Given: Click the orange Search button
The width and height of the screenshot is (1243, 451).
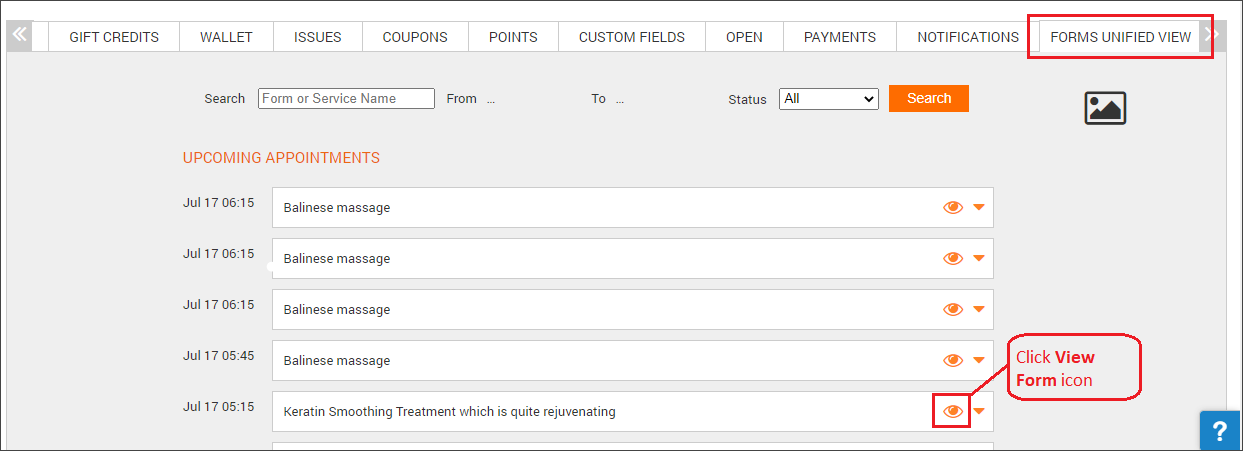Looking at the screenshot, I should coord(929,98).
